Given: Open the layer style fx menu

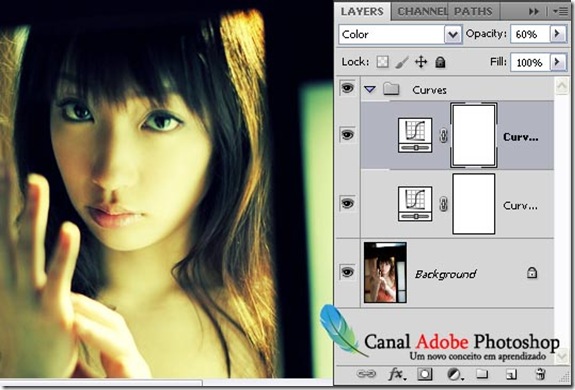Looking at the screenshot, I should (397, 374).
